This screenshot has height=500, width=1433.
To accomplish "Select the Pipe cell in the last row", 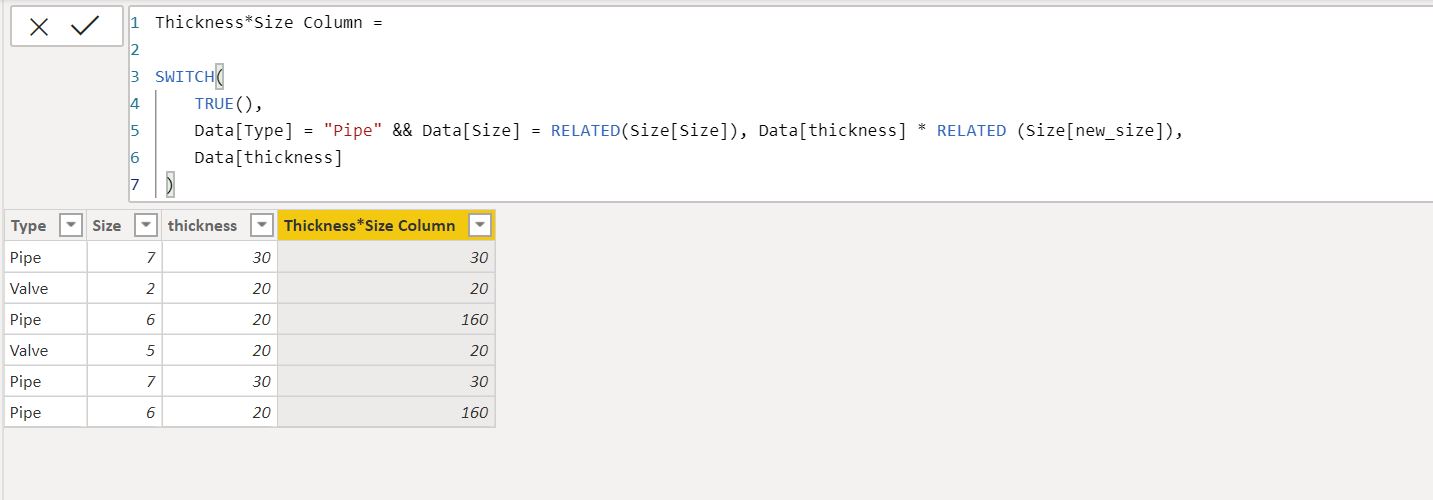I will [x=46, y=412].
